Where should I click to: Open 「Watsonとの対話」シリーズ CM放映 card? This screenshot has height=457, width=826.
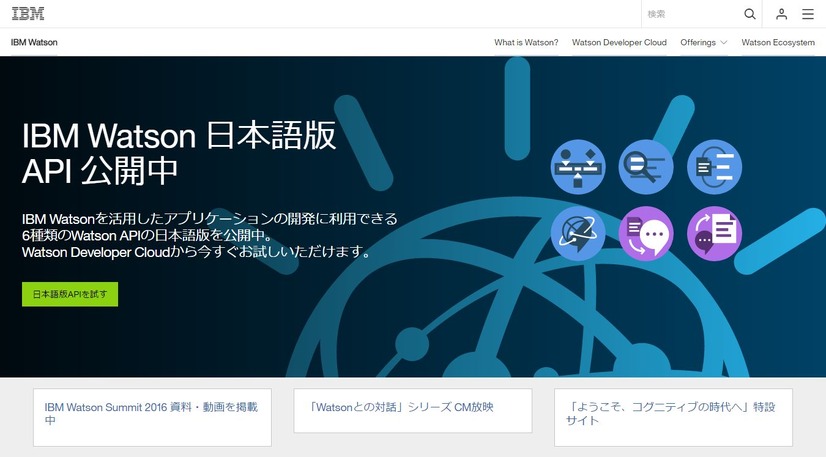point(413,411)
